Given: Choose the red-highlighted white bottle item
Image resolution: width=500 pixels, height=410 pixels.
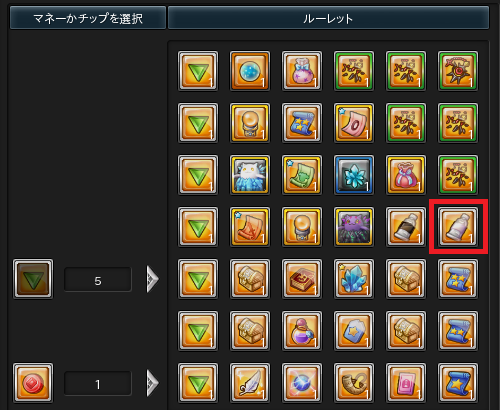Looking at the screenshot, I should (458, 227).
